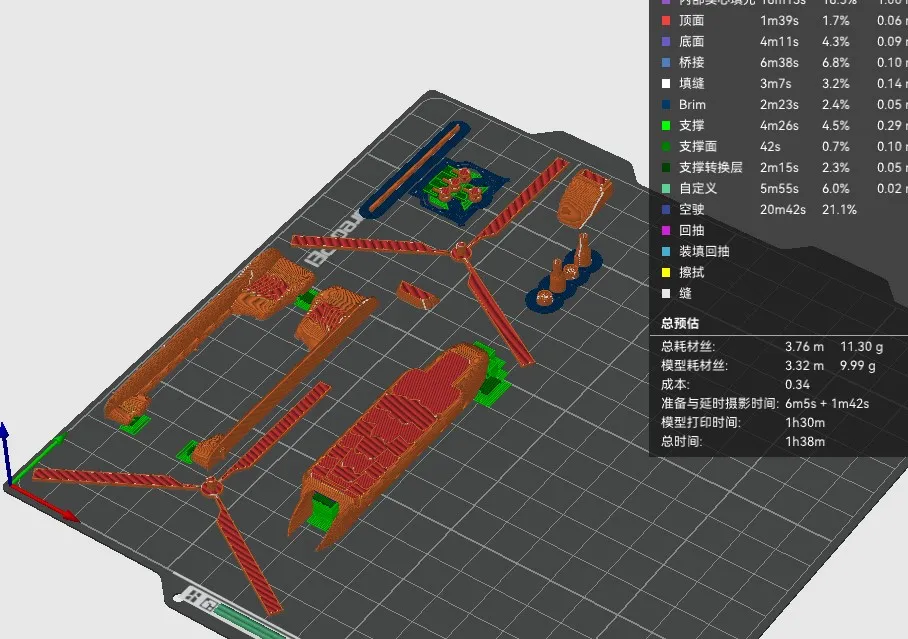This screenshot has width=908, height=639.
Task: Select the peg parts on the oval brim
Action: [565, 275]
